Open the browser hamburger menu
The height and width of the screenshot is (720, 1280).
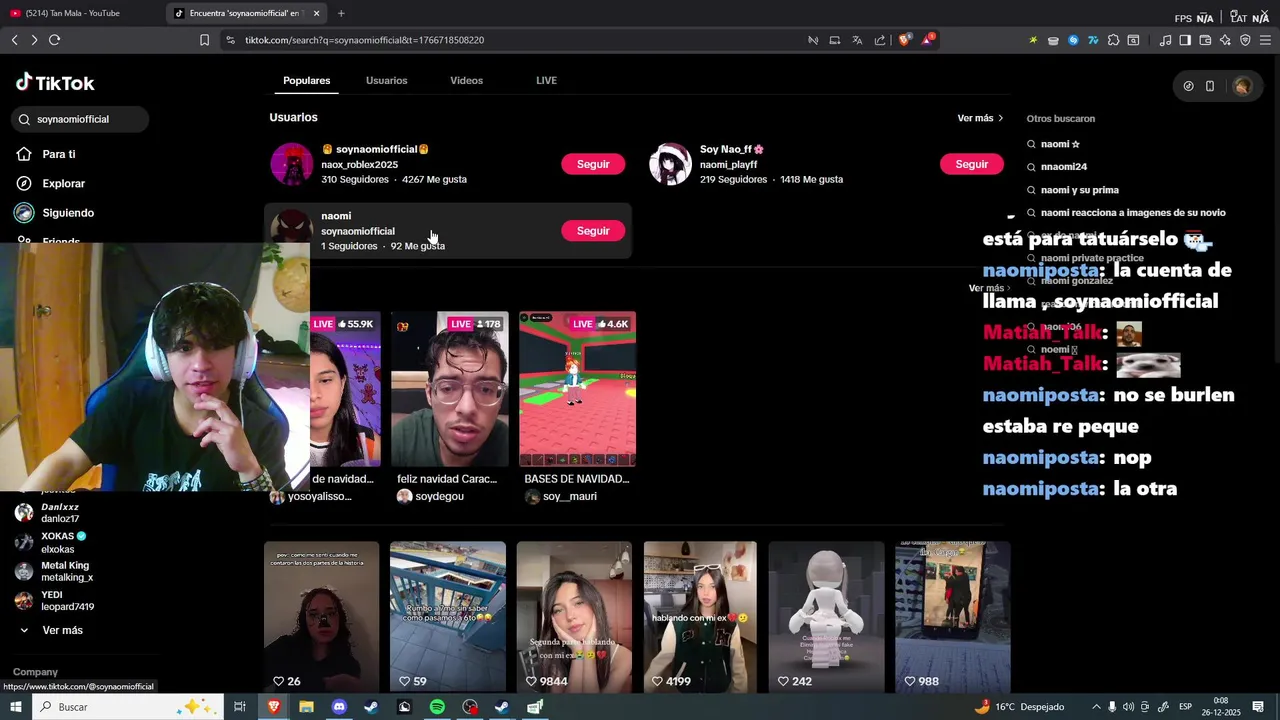point(1266,40)
